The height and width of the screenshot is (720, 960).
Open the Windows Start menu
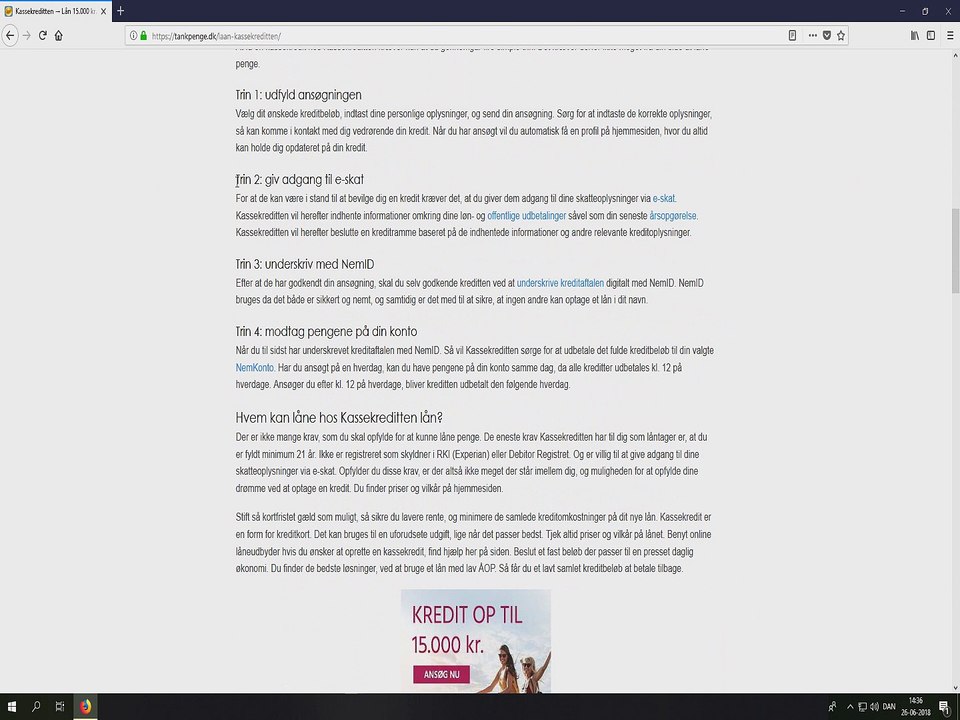coord(12,707)
